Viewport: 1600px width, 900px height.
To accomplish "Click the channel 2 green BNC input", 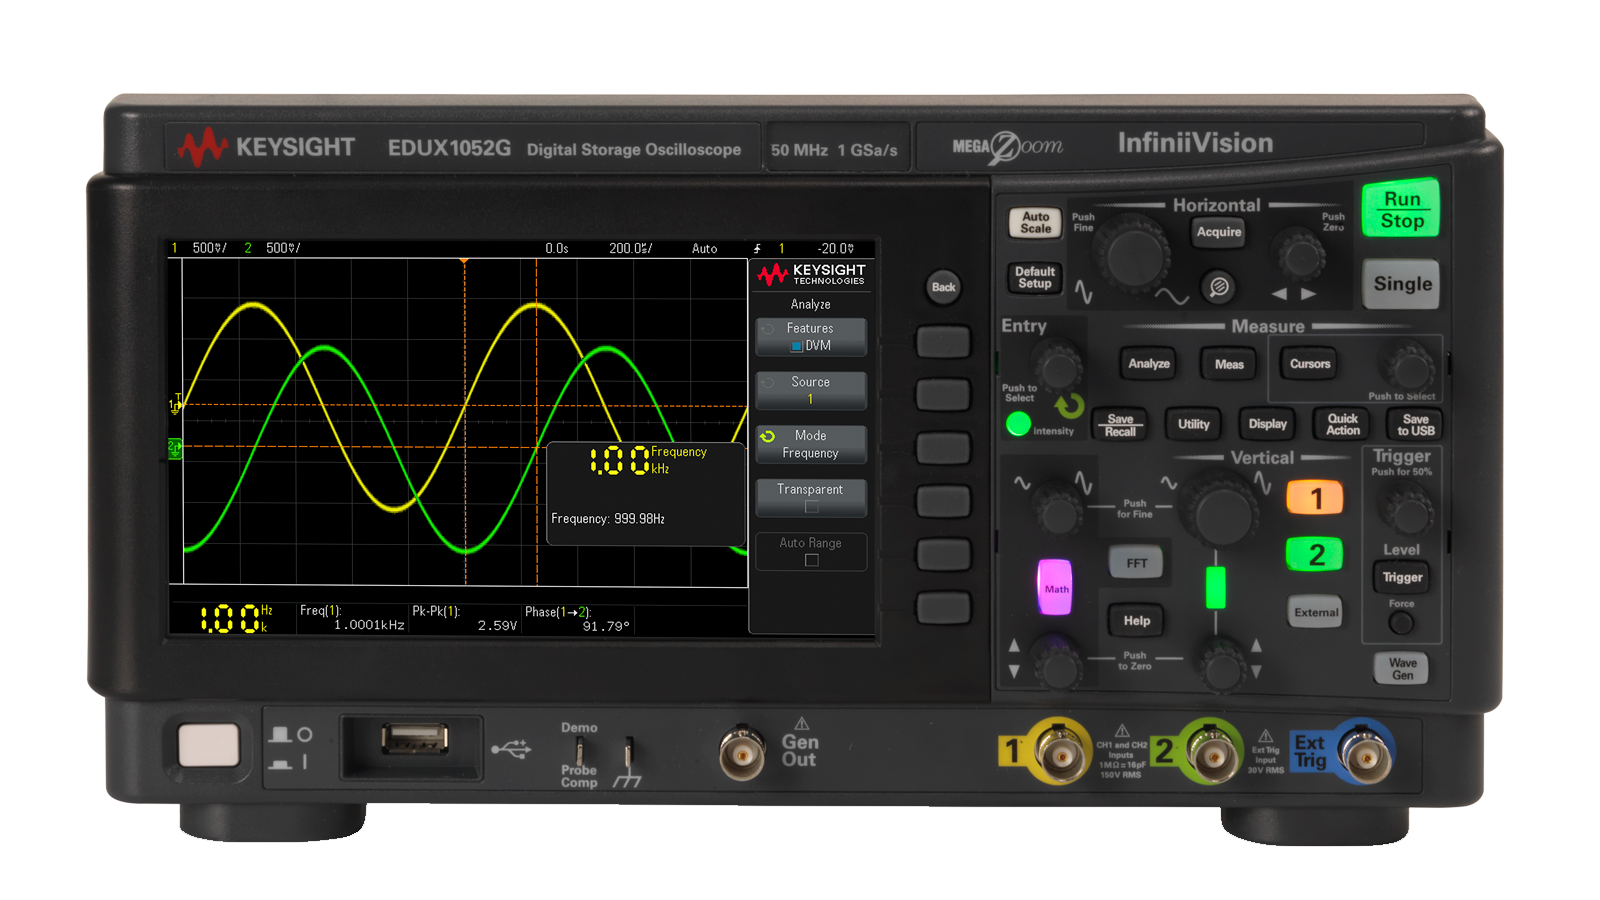I will pos(1212,752).
